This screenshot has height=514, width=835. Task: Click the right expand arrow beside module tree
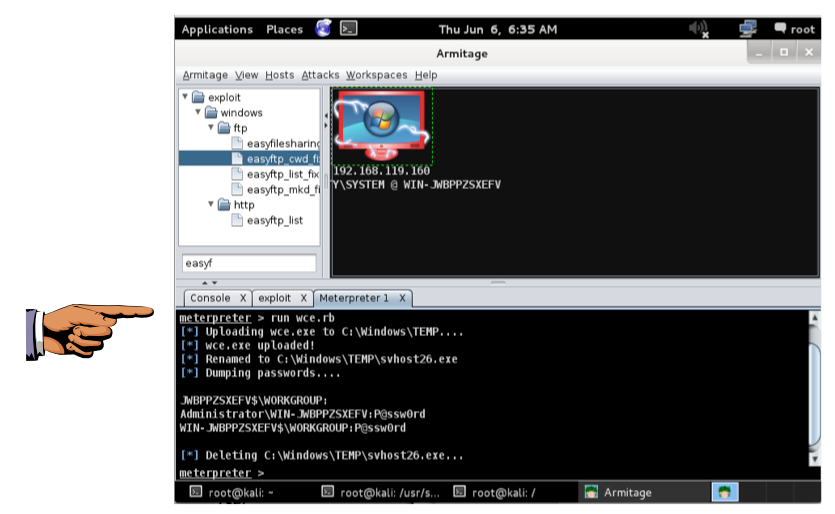coord(326,126)
